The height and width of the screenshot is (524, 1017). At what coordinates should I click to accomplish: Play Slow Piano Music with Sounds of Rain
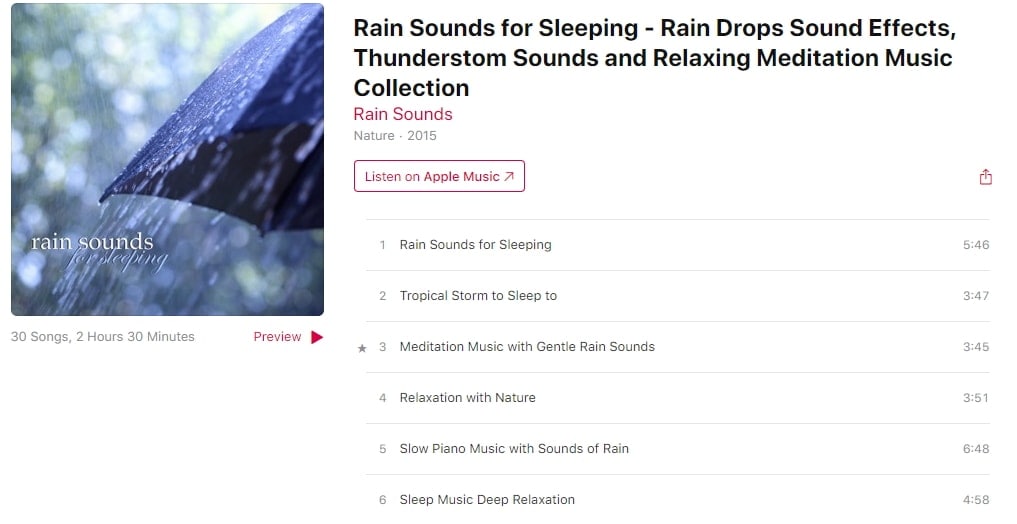tap(514, 449)
